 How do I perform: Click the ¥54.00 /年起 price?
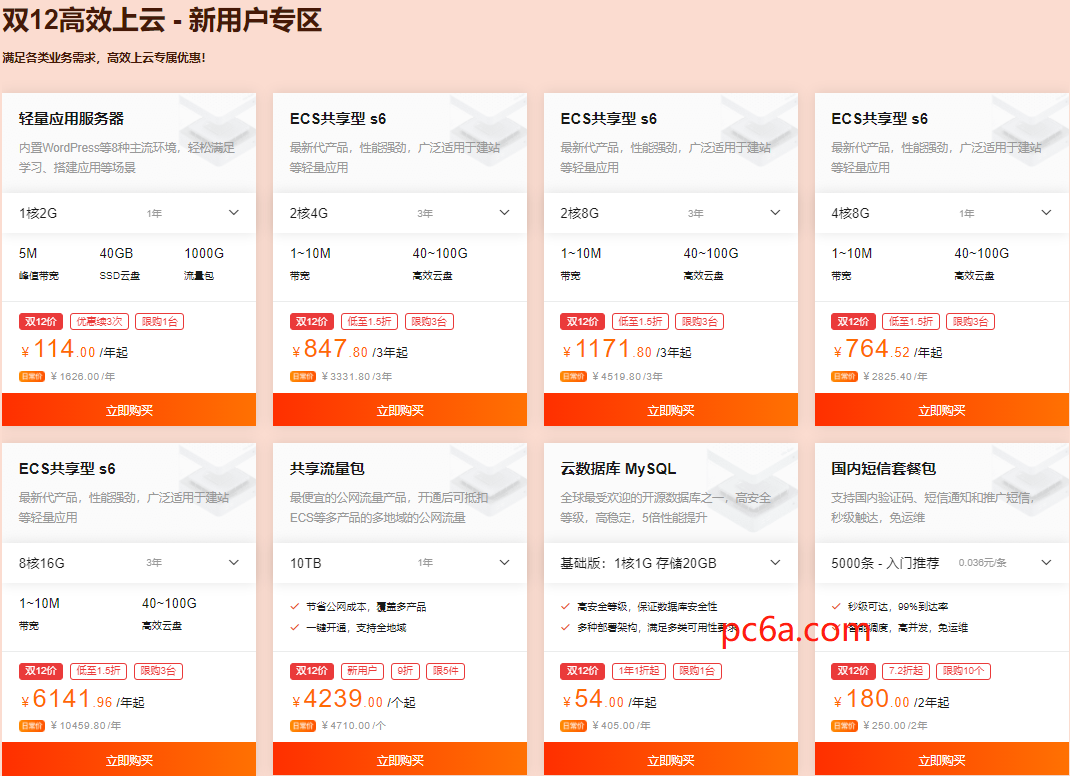[x=609, y=700]
